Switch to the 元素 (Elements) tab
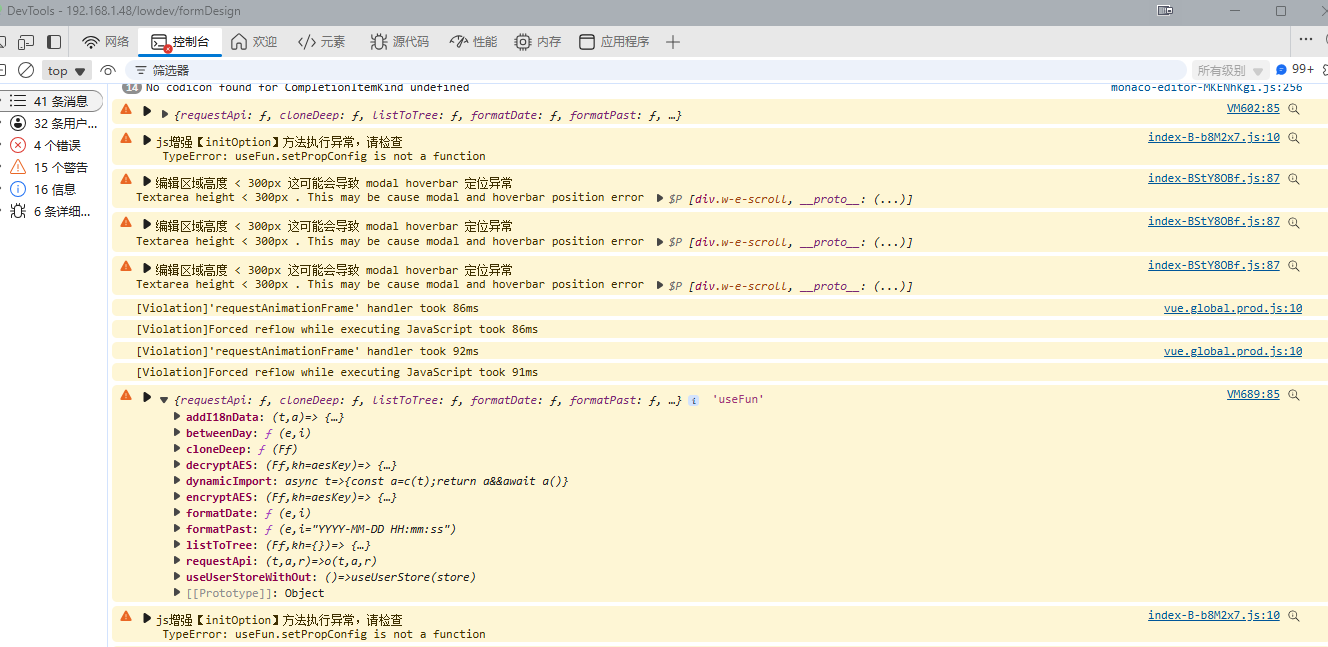This screenshot has height=647, width=1328. pyautogui.click(x=322, y=42)
